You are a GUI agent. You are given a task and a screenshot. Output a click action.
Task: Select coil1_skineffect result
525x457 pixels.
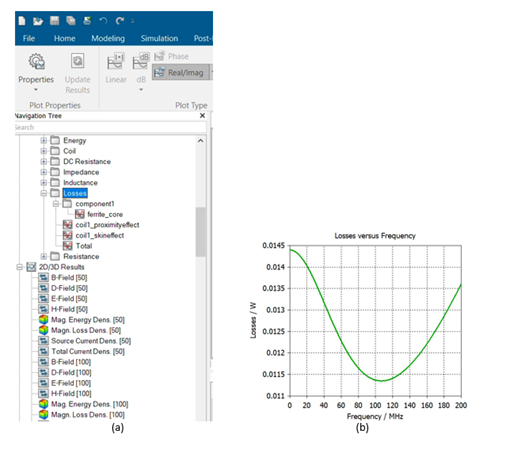pos(99,235)
